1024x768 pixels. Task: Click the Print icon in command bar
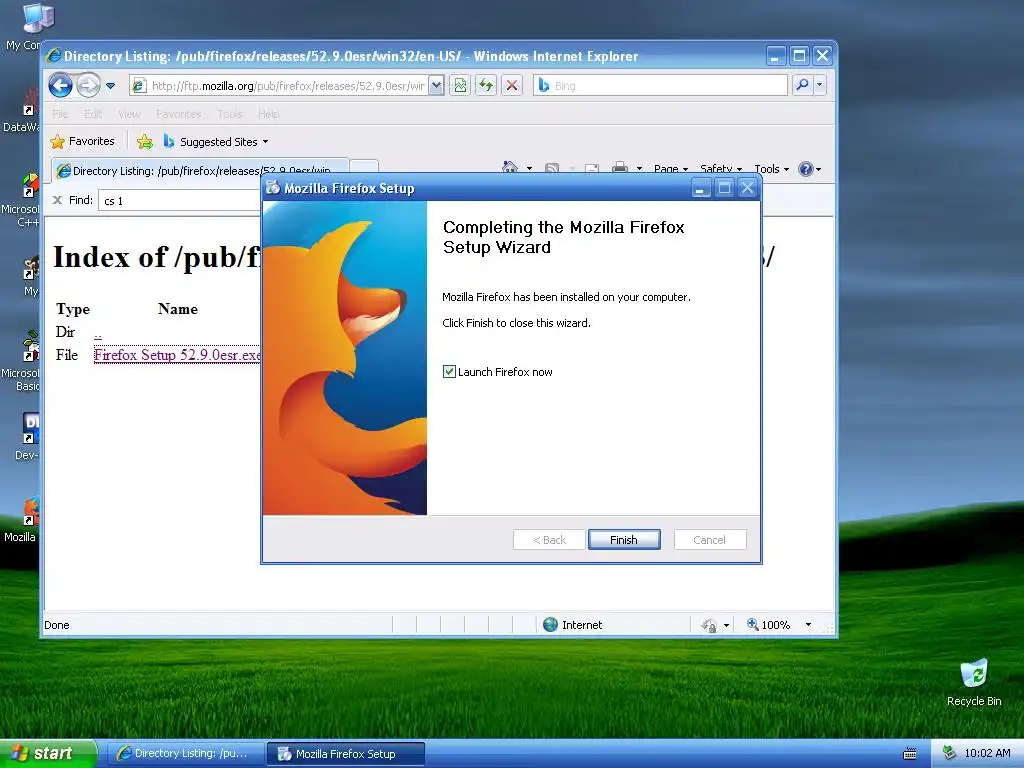pyautogui.click(x=620, y=168)
